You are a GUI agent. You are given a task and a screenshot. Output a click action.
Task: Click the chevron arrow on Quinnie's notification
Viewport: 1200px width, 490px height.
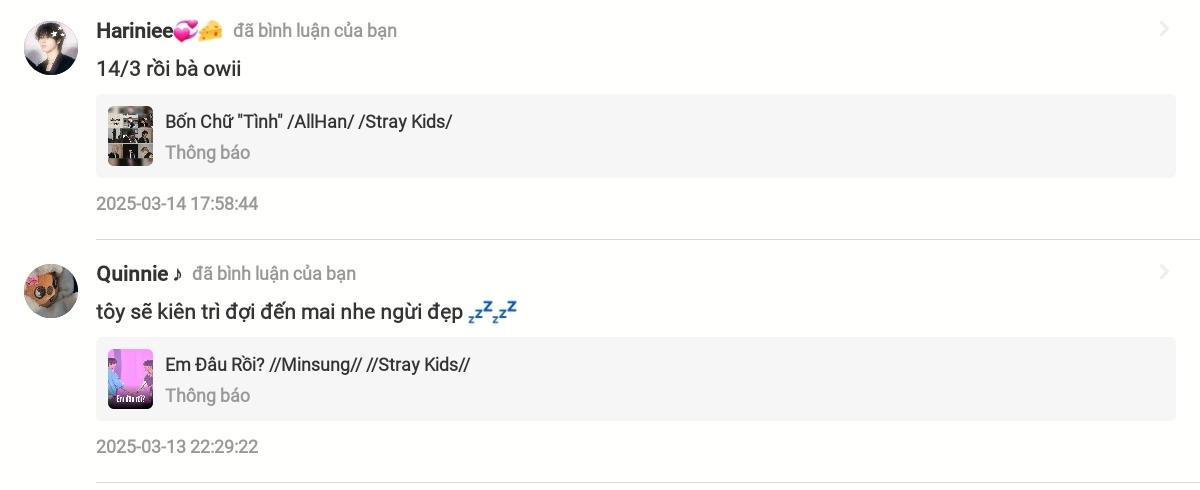click(x=1164, y=273)
